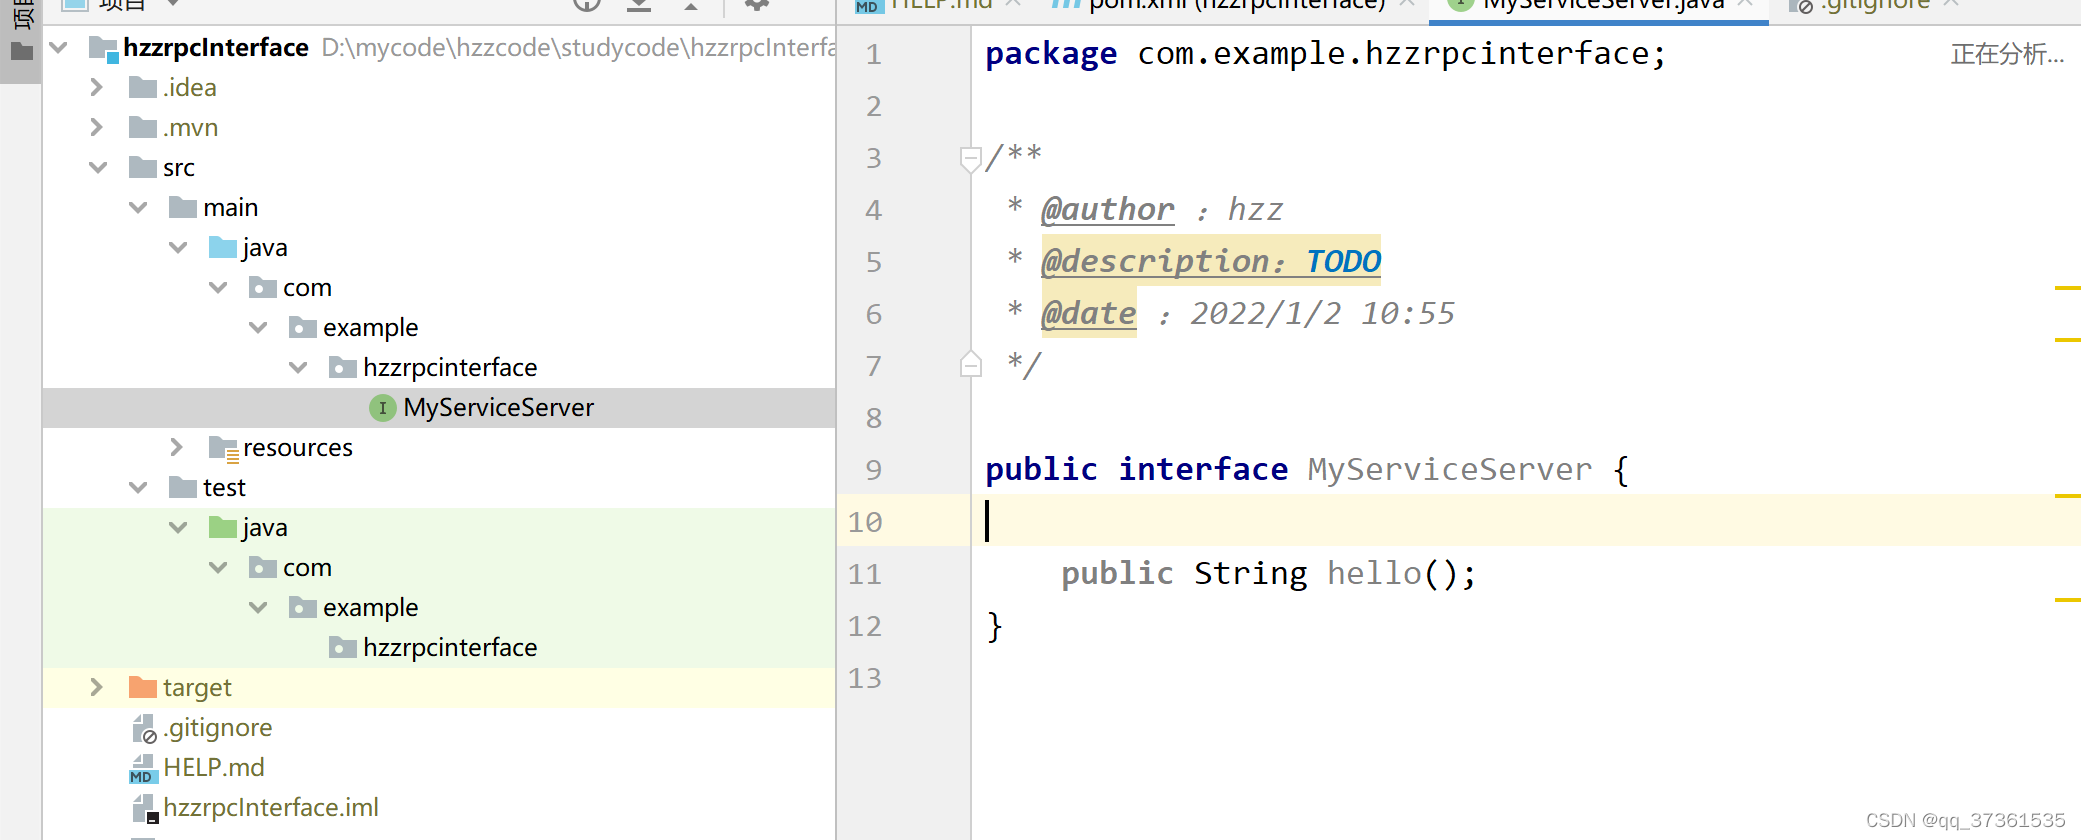Select hzzrpcinterface package under test
The height and width of the screenshot is (840, 2081).
tap(450, 647)
